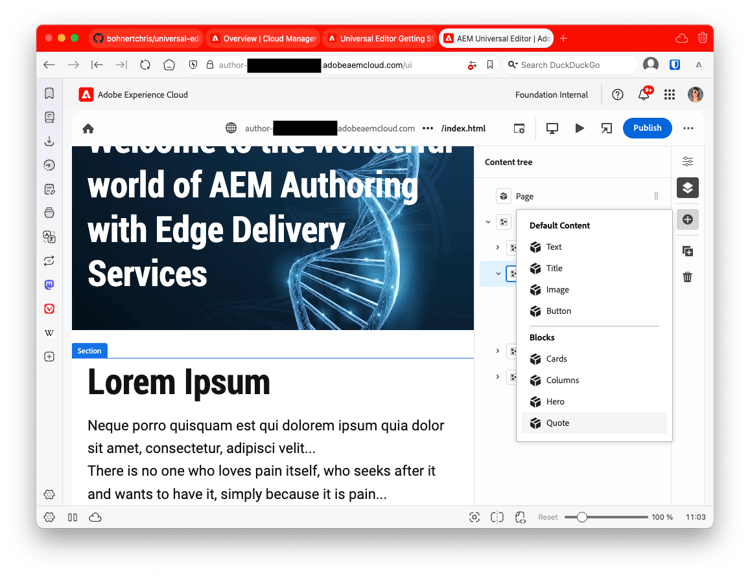Add Text default content

point(594,247)
